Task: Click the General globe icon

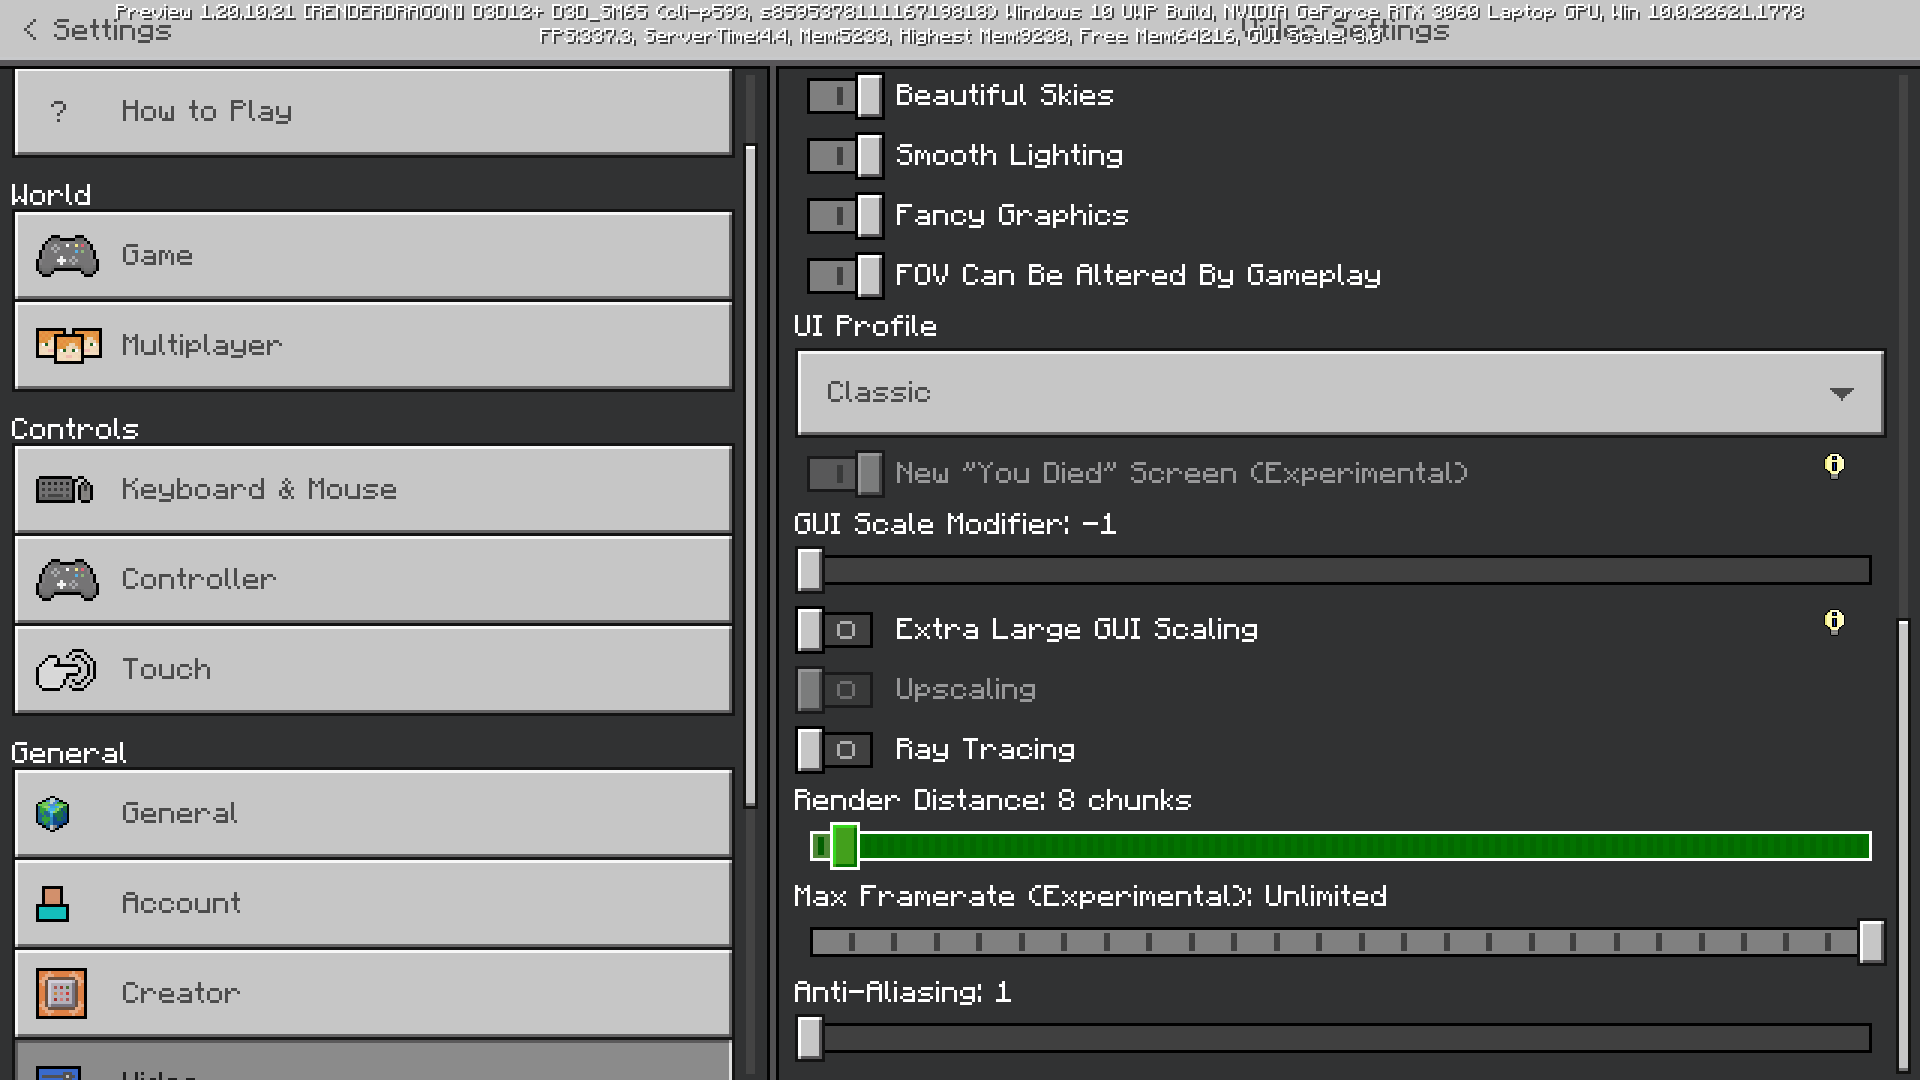Action: (x=53, y=813)
